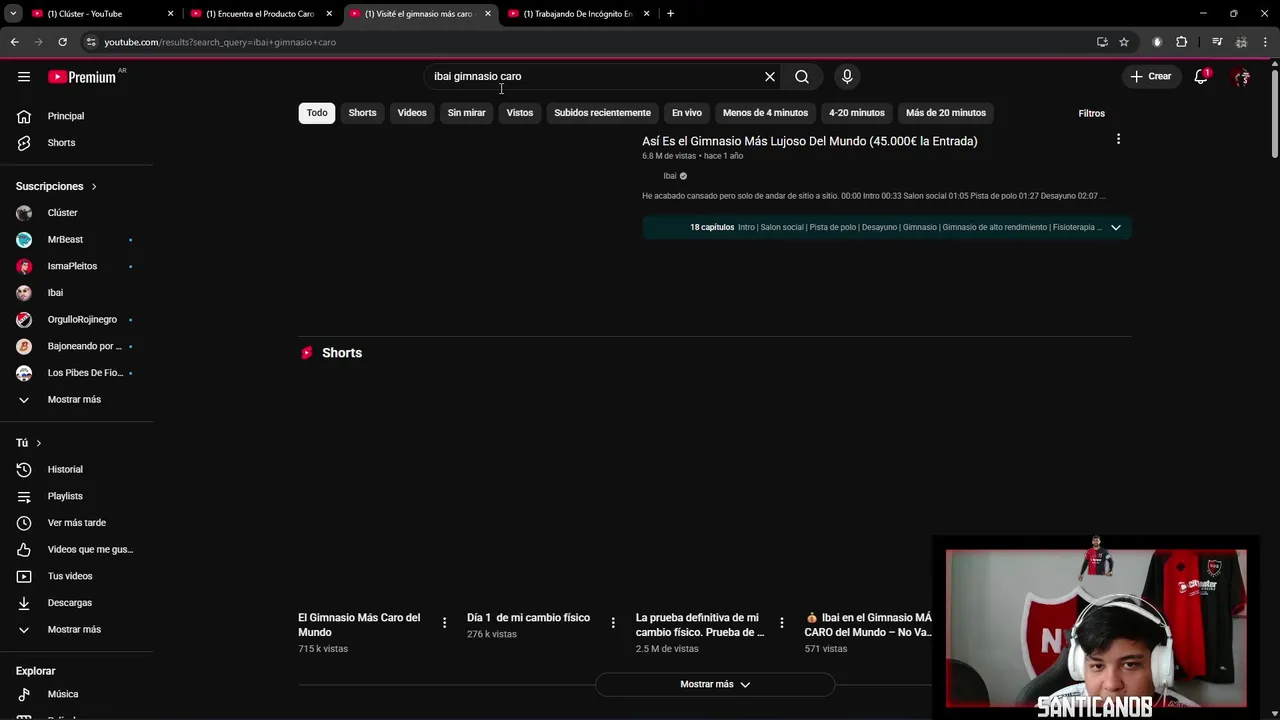Filter results by Shorts chip

tap(362, 113)
